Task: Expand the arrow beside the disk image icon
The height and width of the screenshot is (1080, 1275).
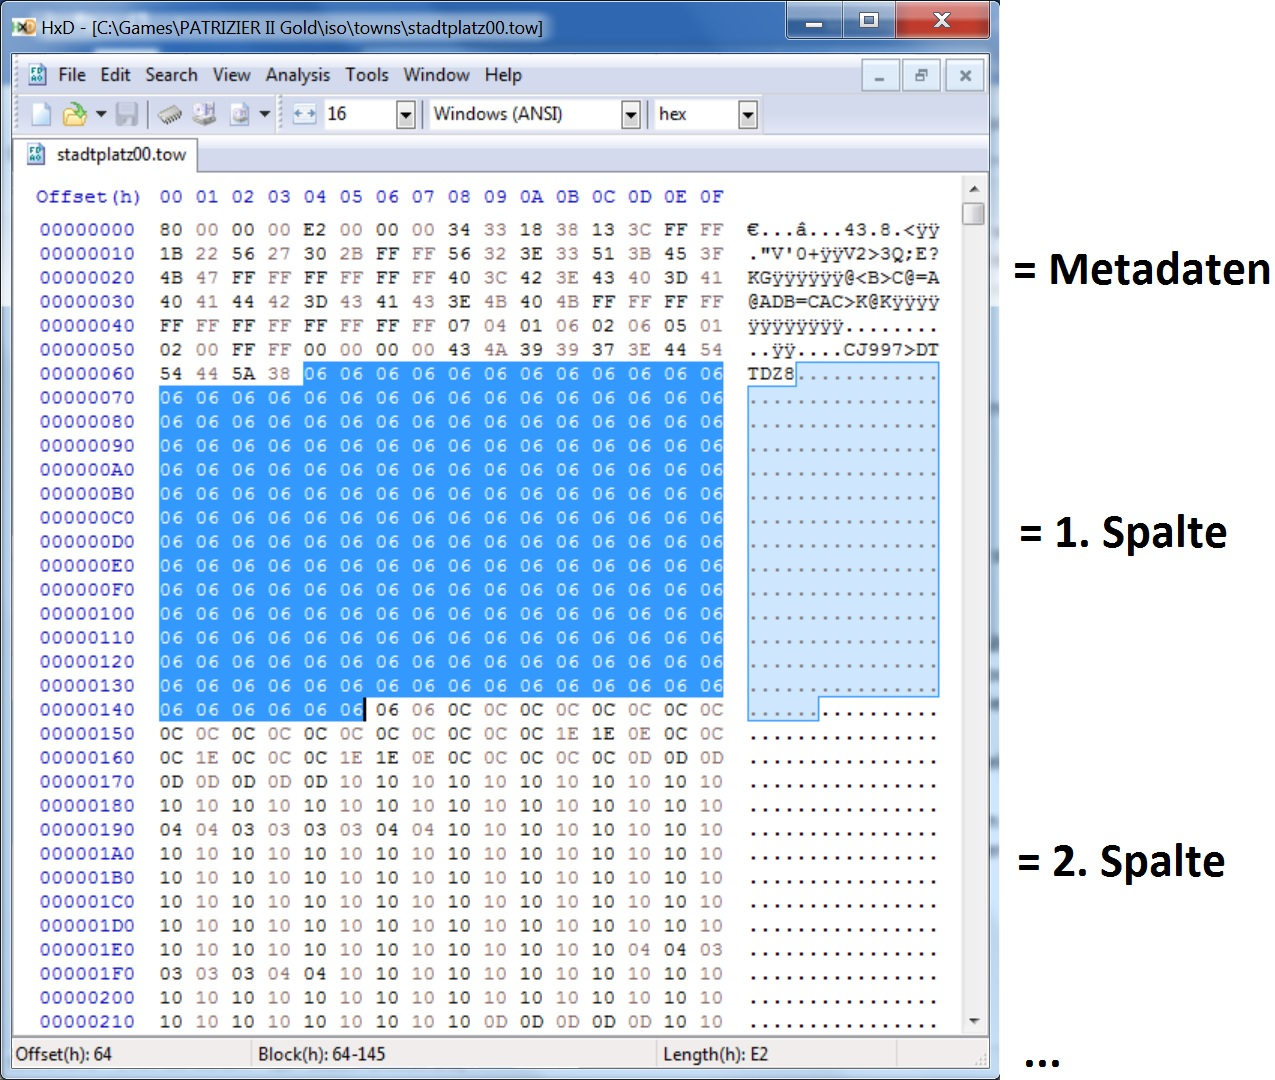Action: (x=265, y=115)
